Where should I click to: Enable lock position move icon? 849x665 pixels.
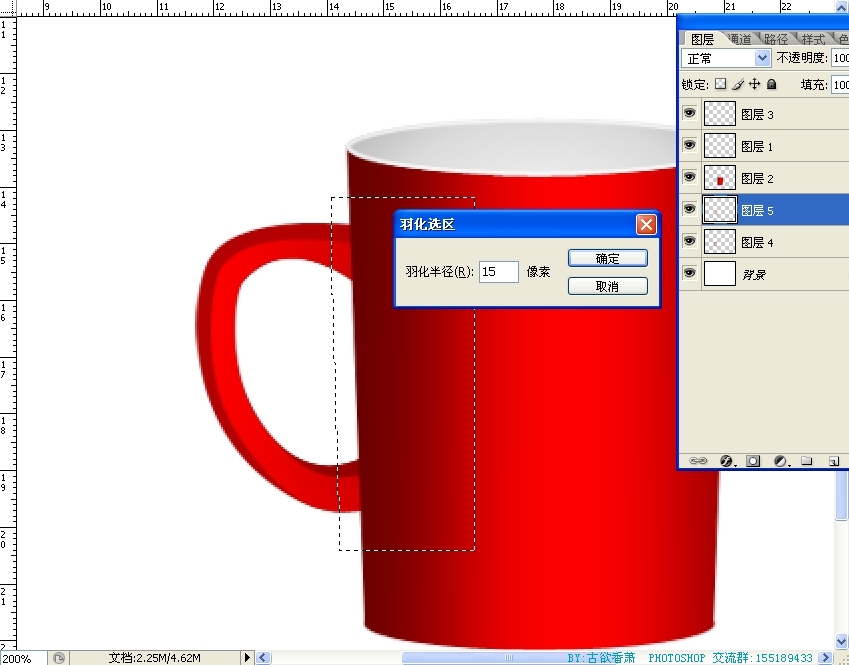click(755, 85)
